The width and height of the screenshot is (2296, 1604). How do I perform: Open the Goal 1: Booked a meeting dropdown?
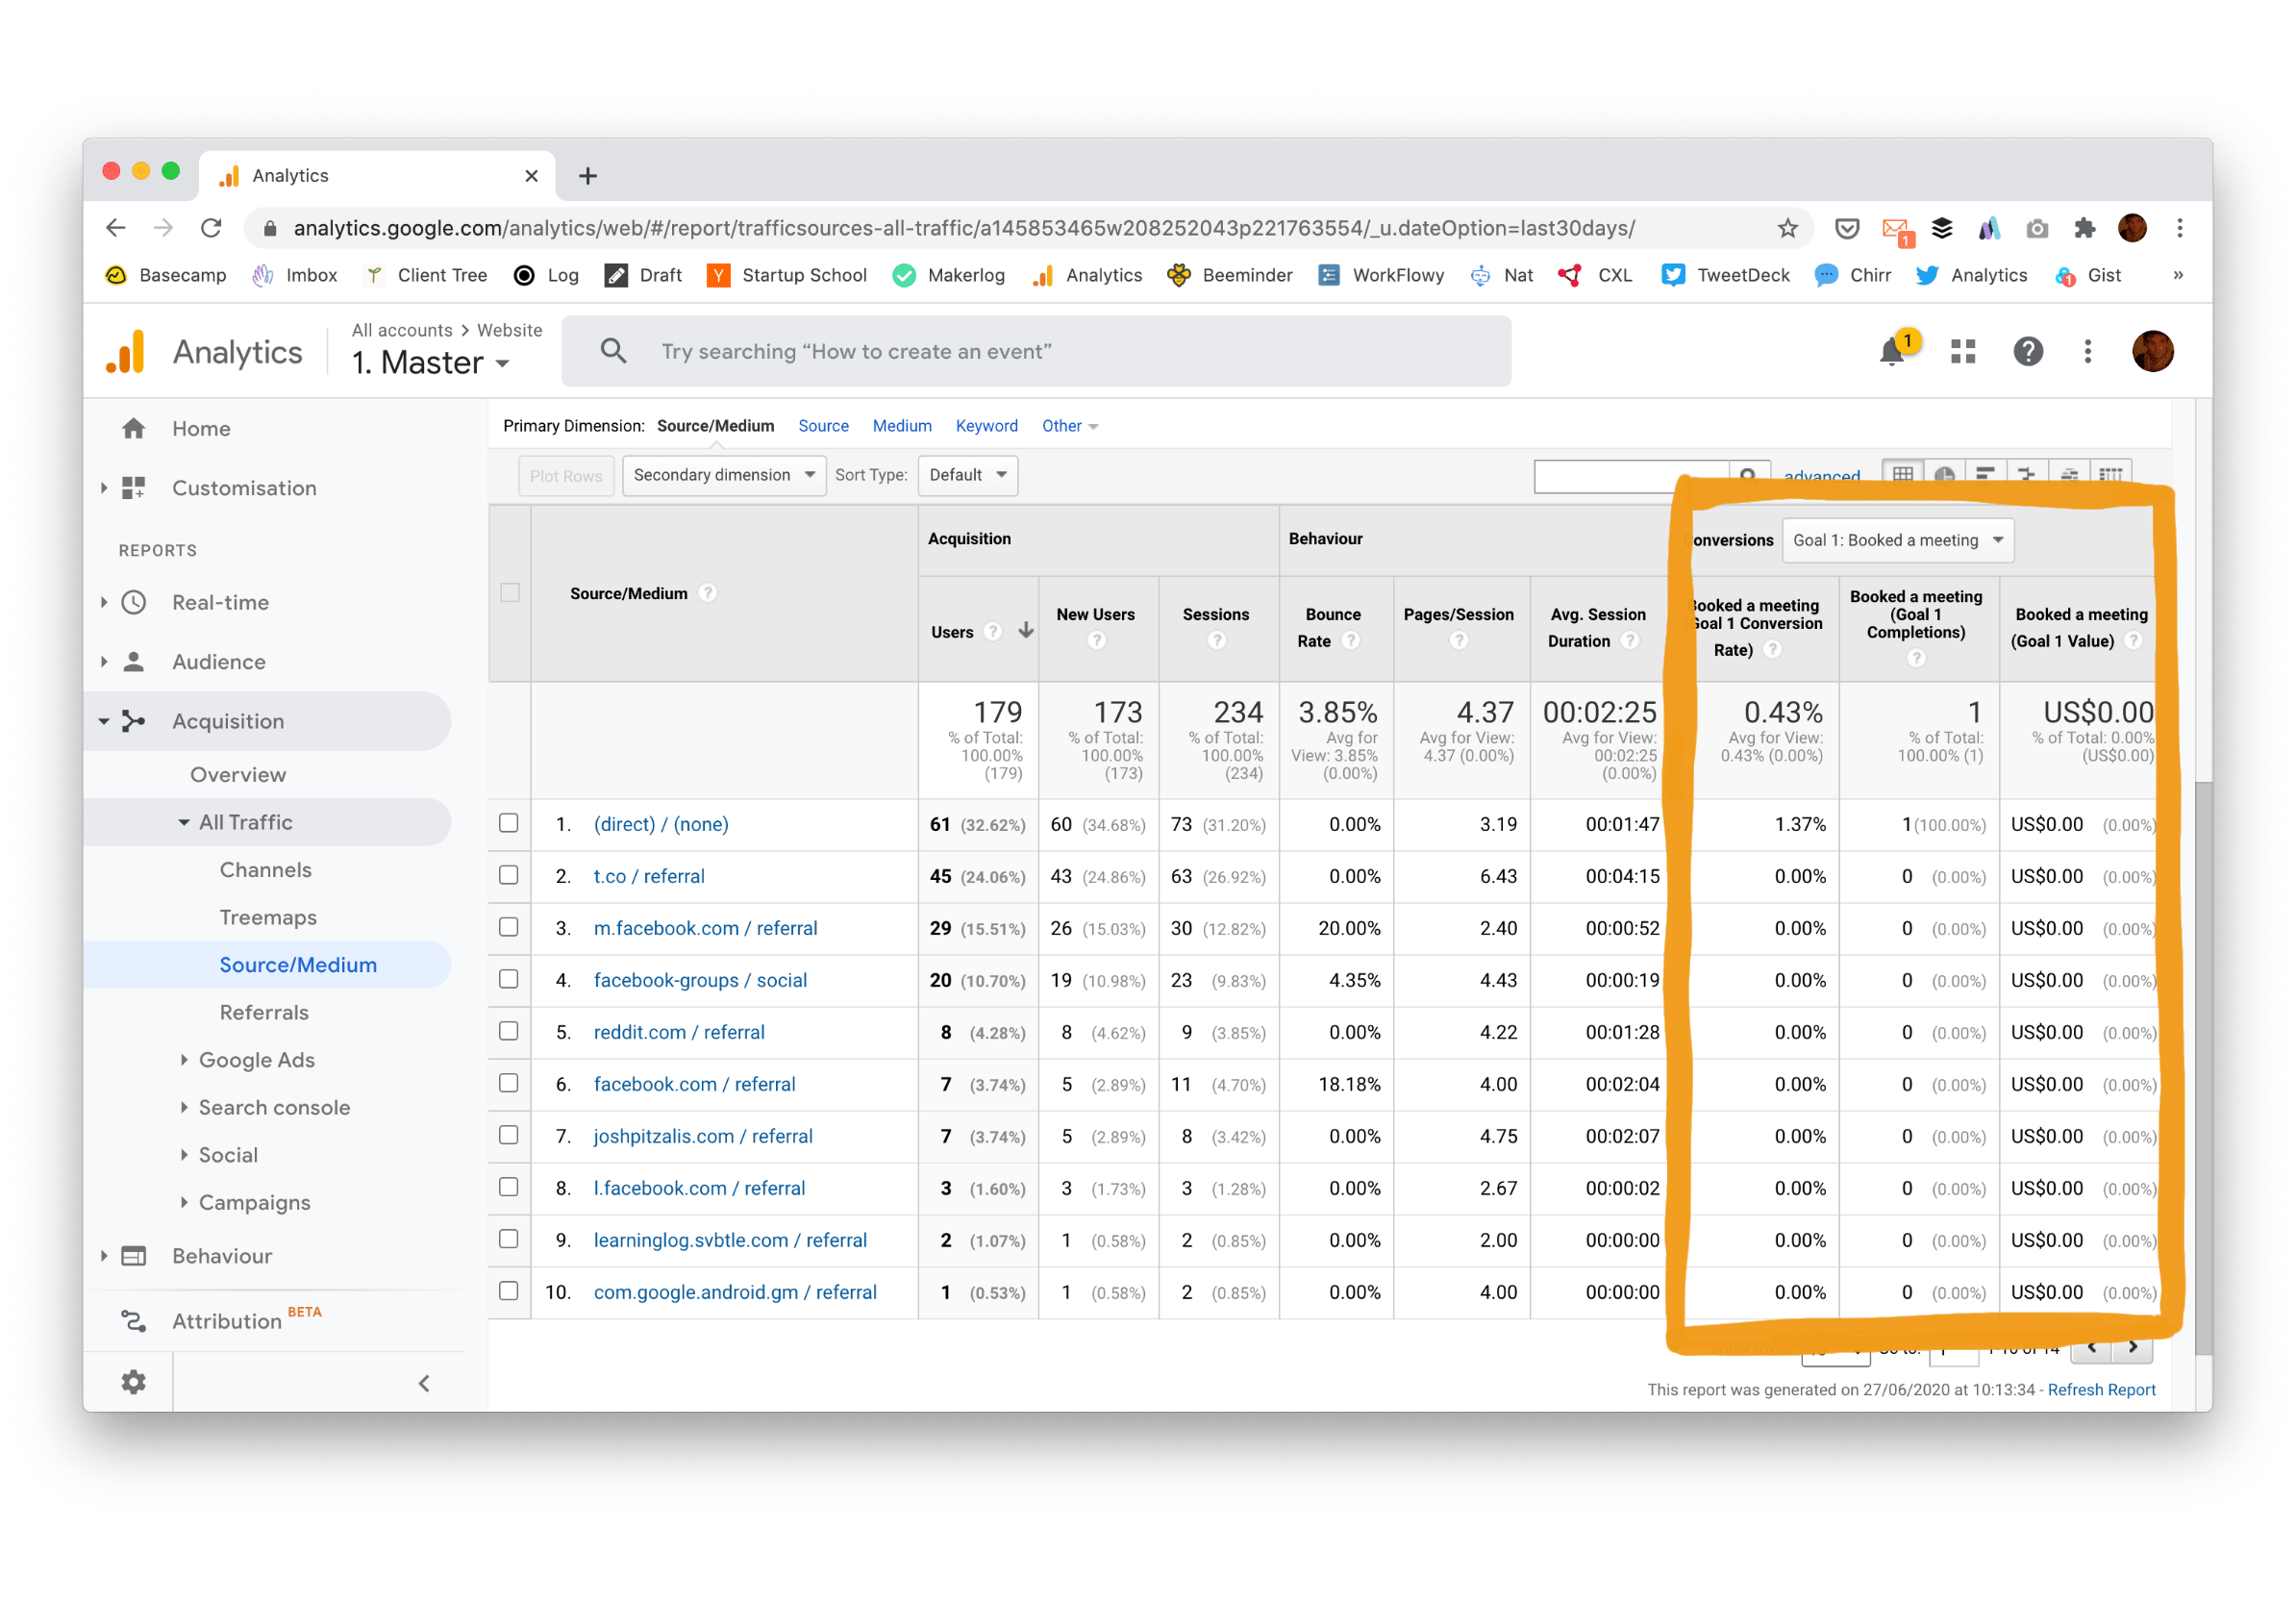pos(1896,540)
